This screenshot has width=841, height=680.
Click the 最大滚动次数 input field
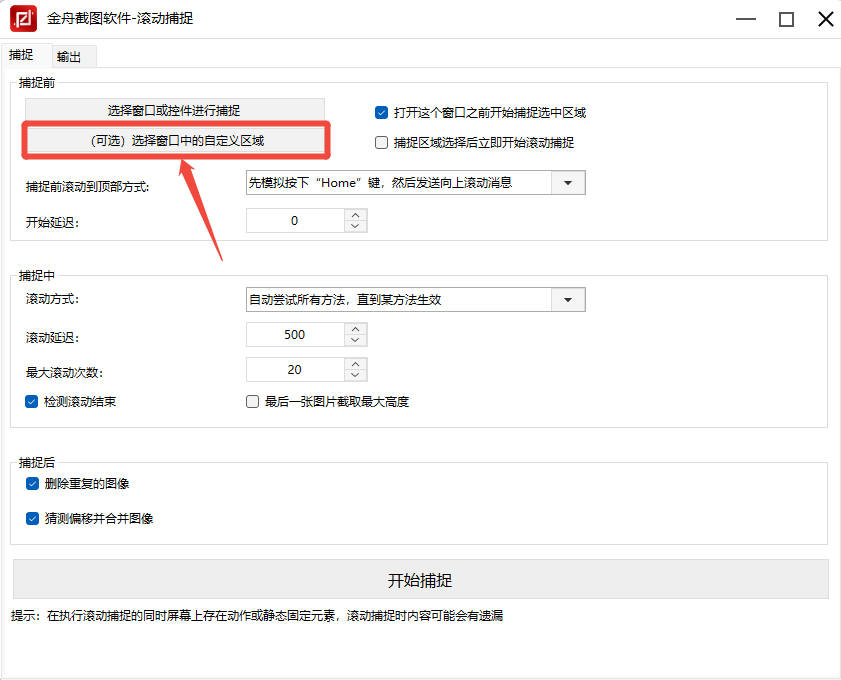294,370
